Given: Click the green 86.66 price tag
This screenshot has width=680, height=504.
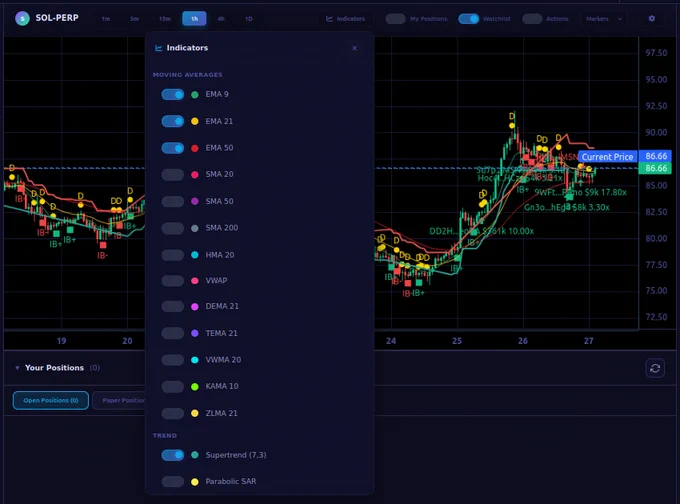Looking at the screenshot, I should coord(655,168).
